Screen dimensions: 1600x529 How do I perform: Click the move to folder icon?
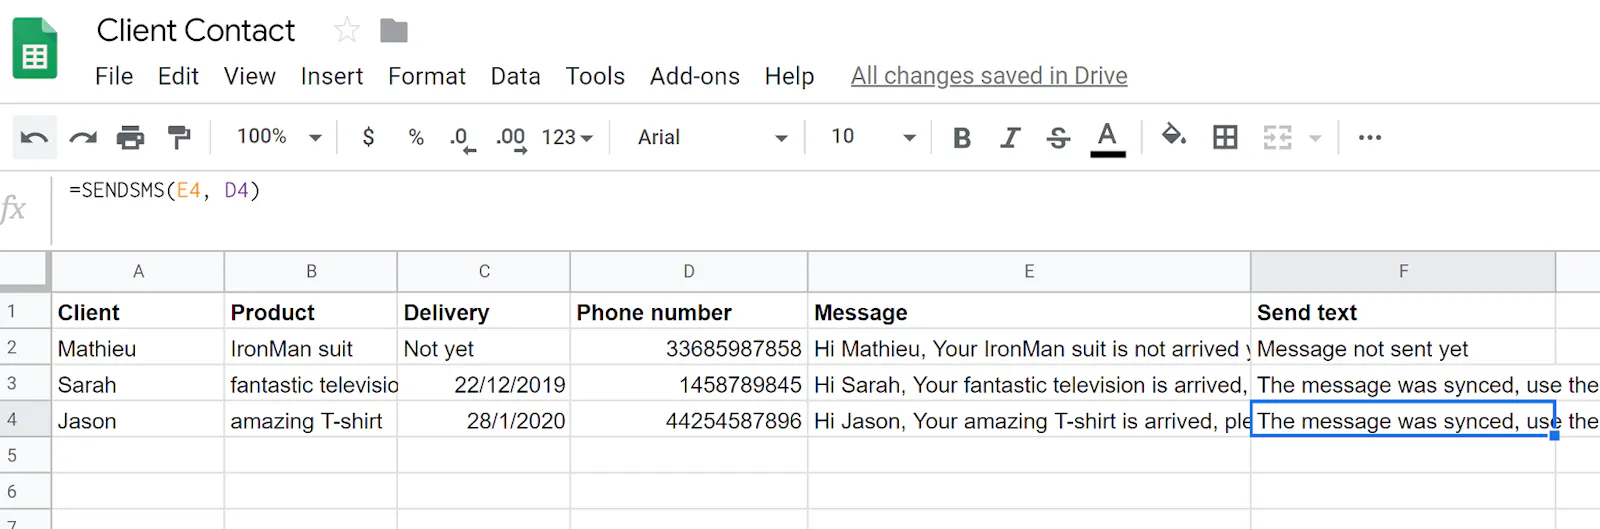(x=394, y=31)
